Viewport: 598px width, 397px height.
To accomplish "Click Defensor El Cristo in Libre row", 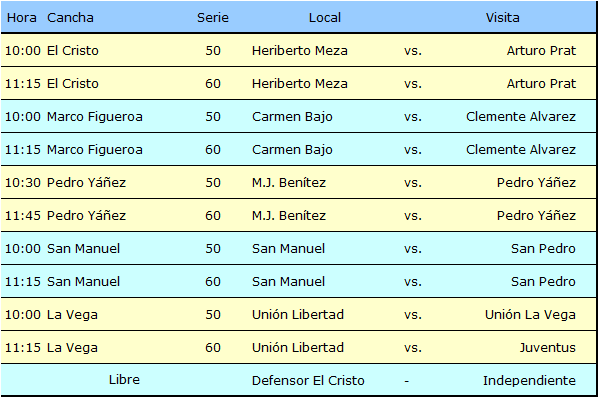I will (x=308, y=381).
